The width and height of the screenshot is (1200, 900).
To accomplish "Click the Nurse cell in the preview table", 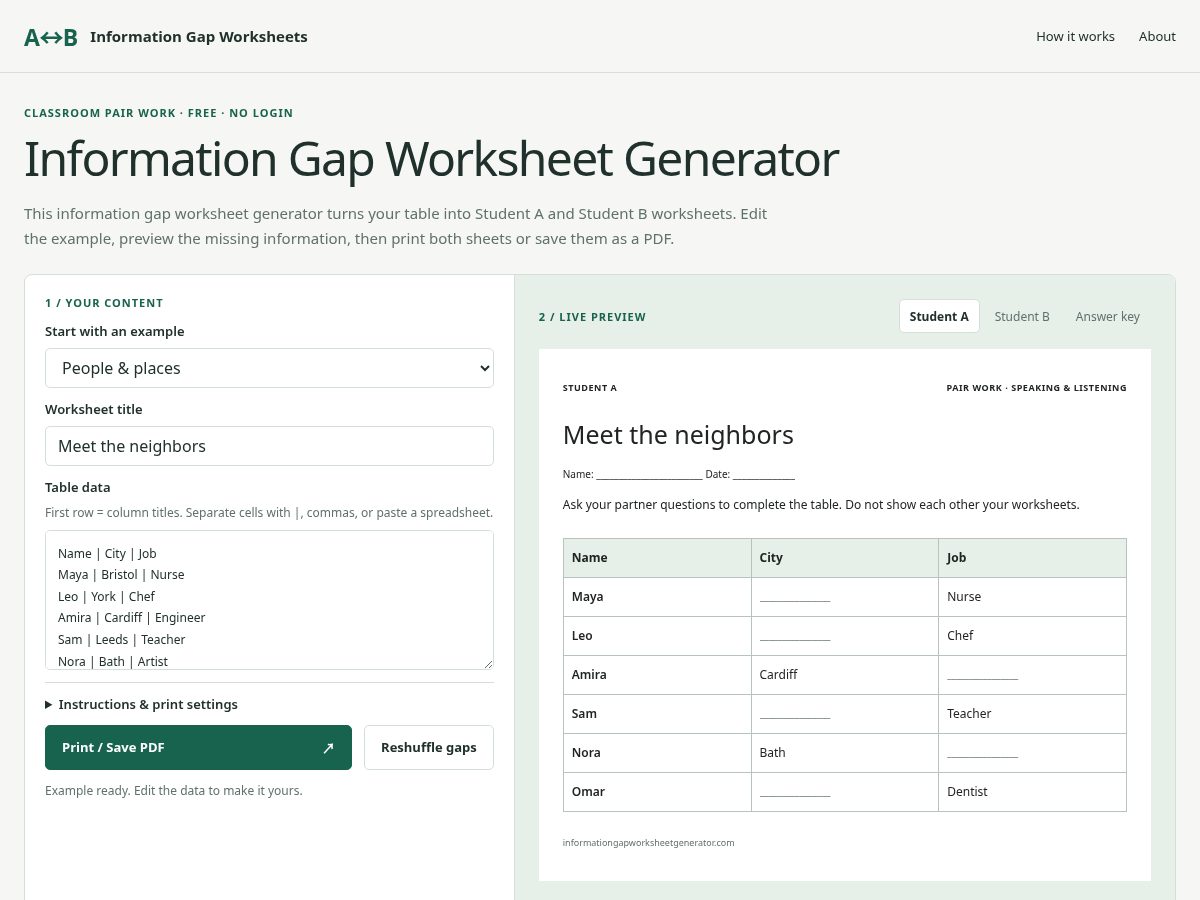I will coord(1032,597).
